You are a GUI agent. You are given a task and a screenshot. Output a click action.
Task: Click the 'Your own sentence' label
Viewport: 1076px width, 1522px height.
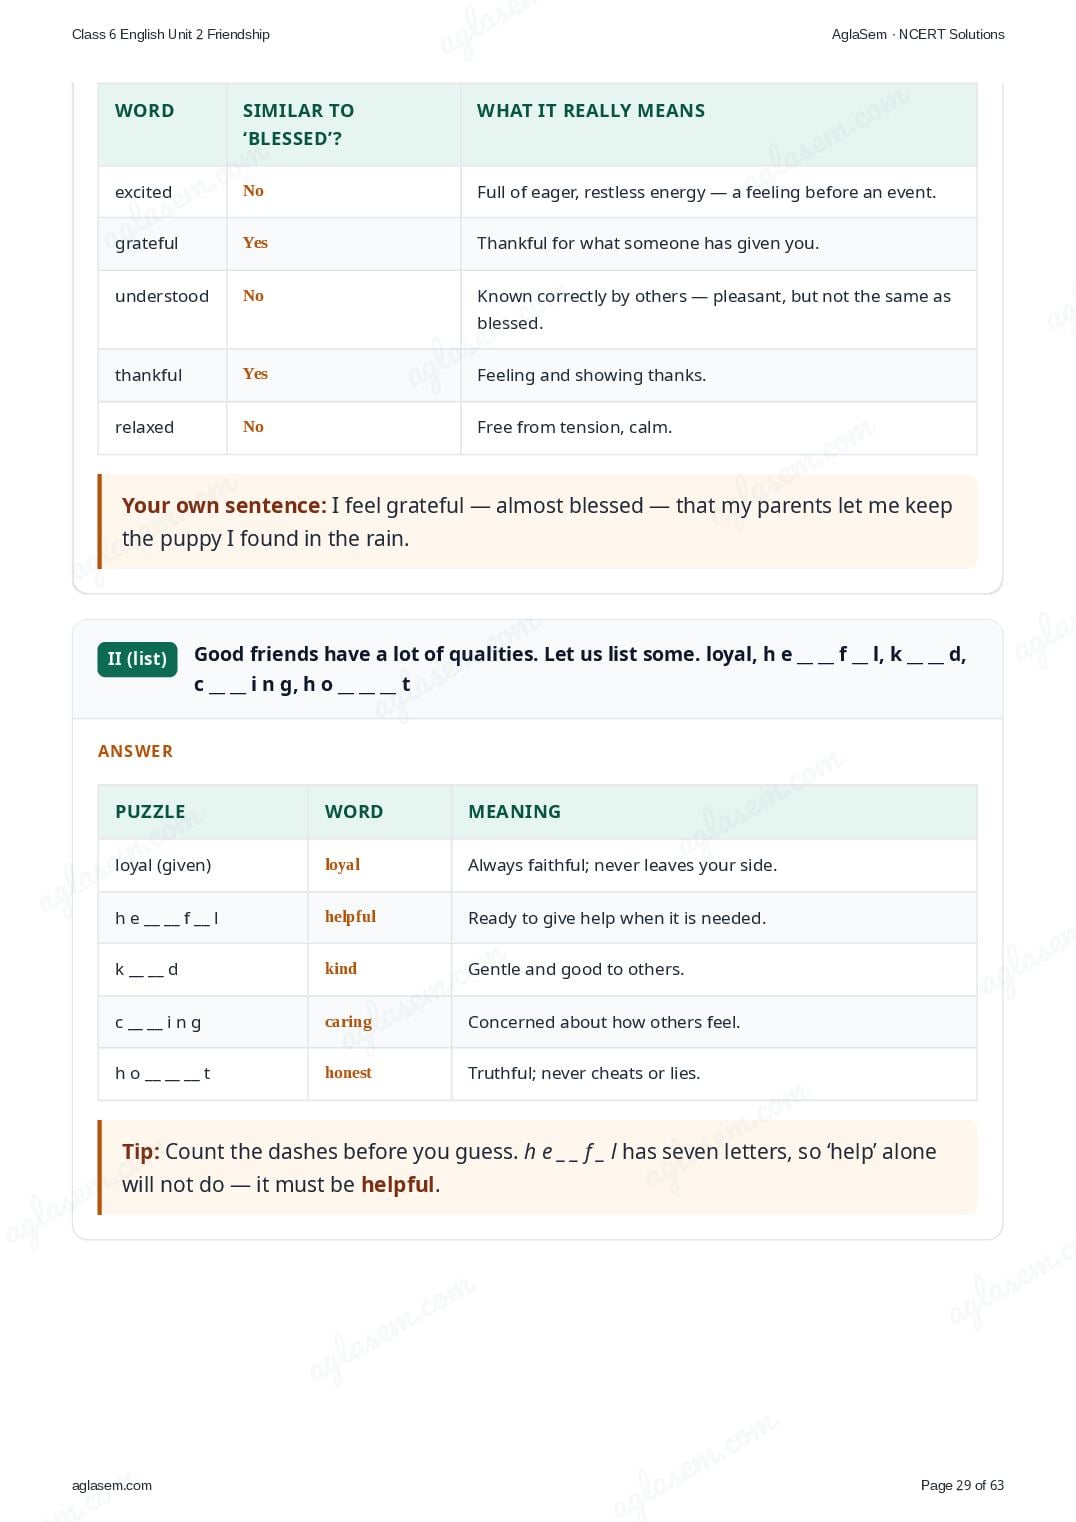224,506
